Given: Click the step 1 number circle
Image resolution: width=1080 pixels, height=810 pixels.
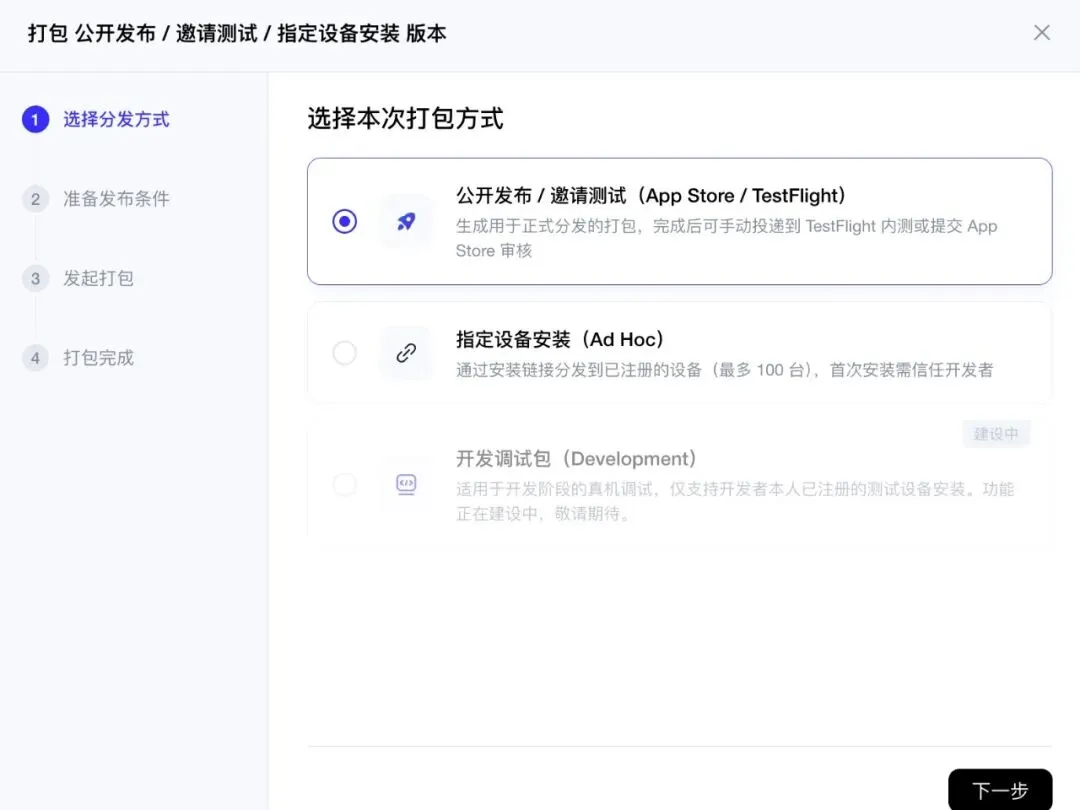Looking at the screenshot, I should tap(35, 119).
